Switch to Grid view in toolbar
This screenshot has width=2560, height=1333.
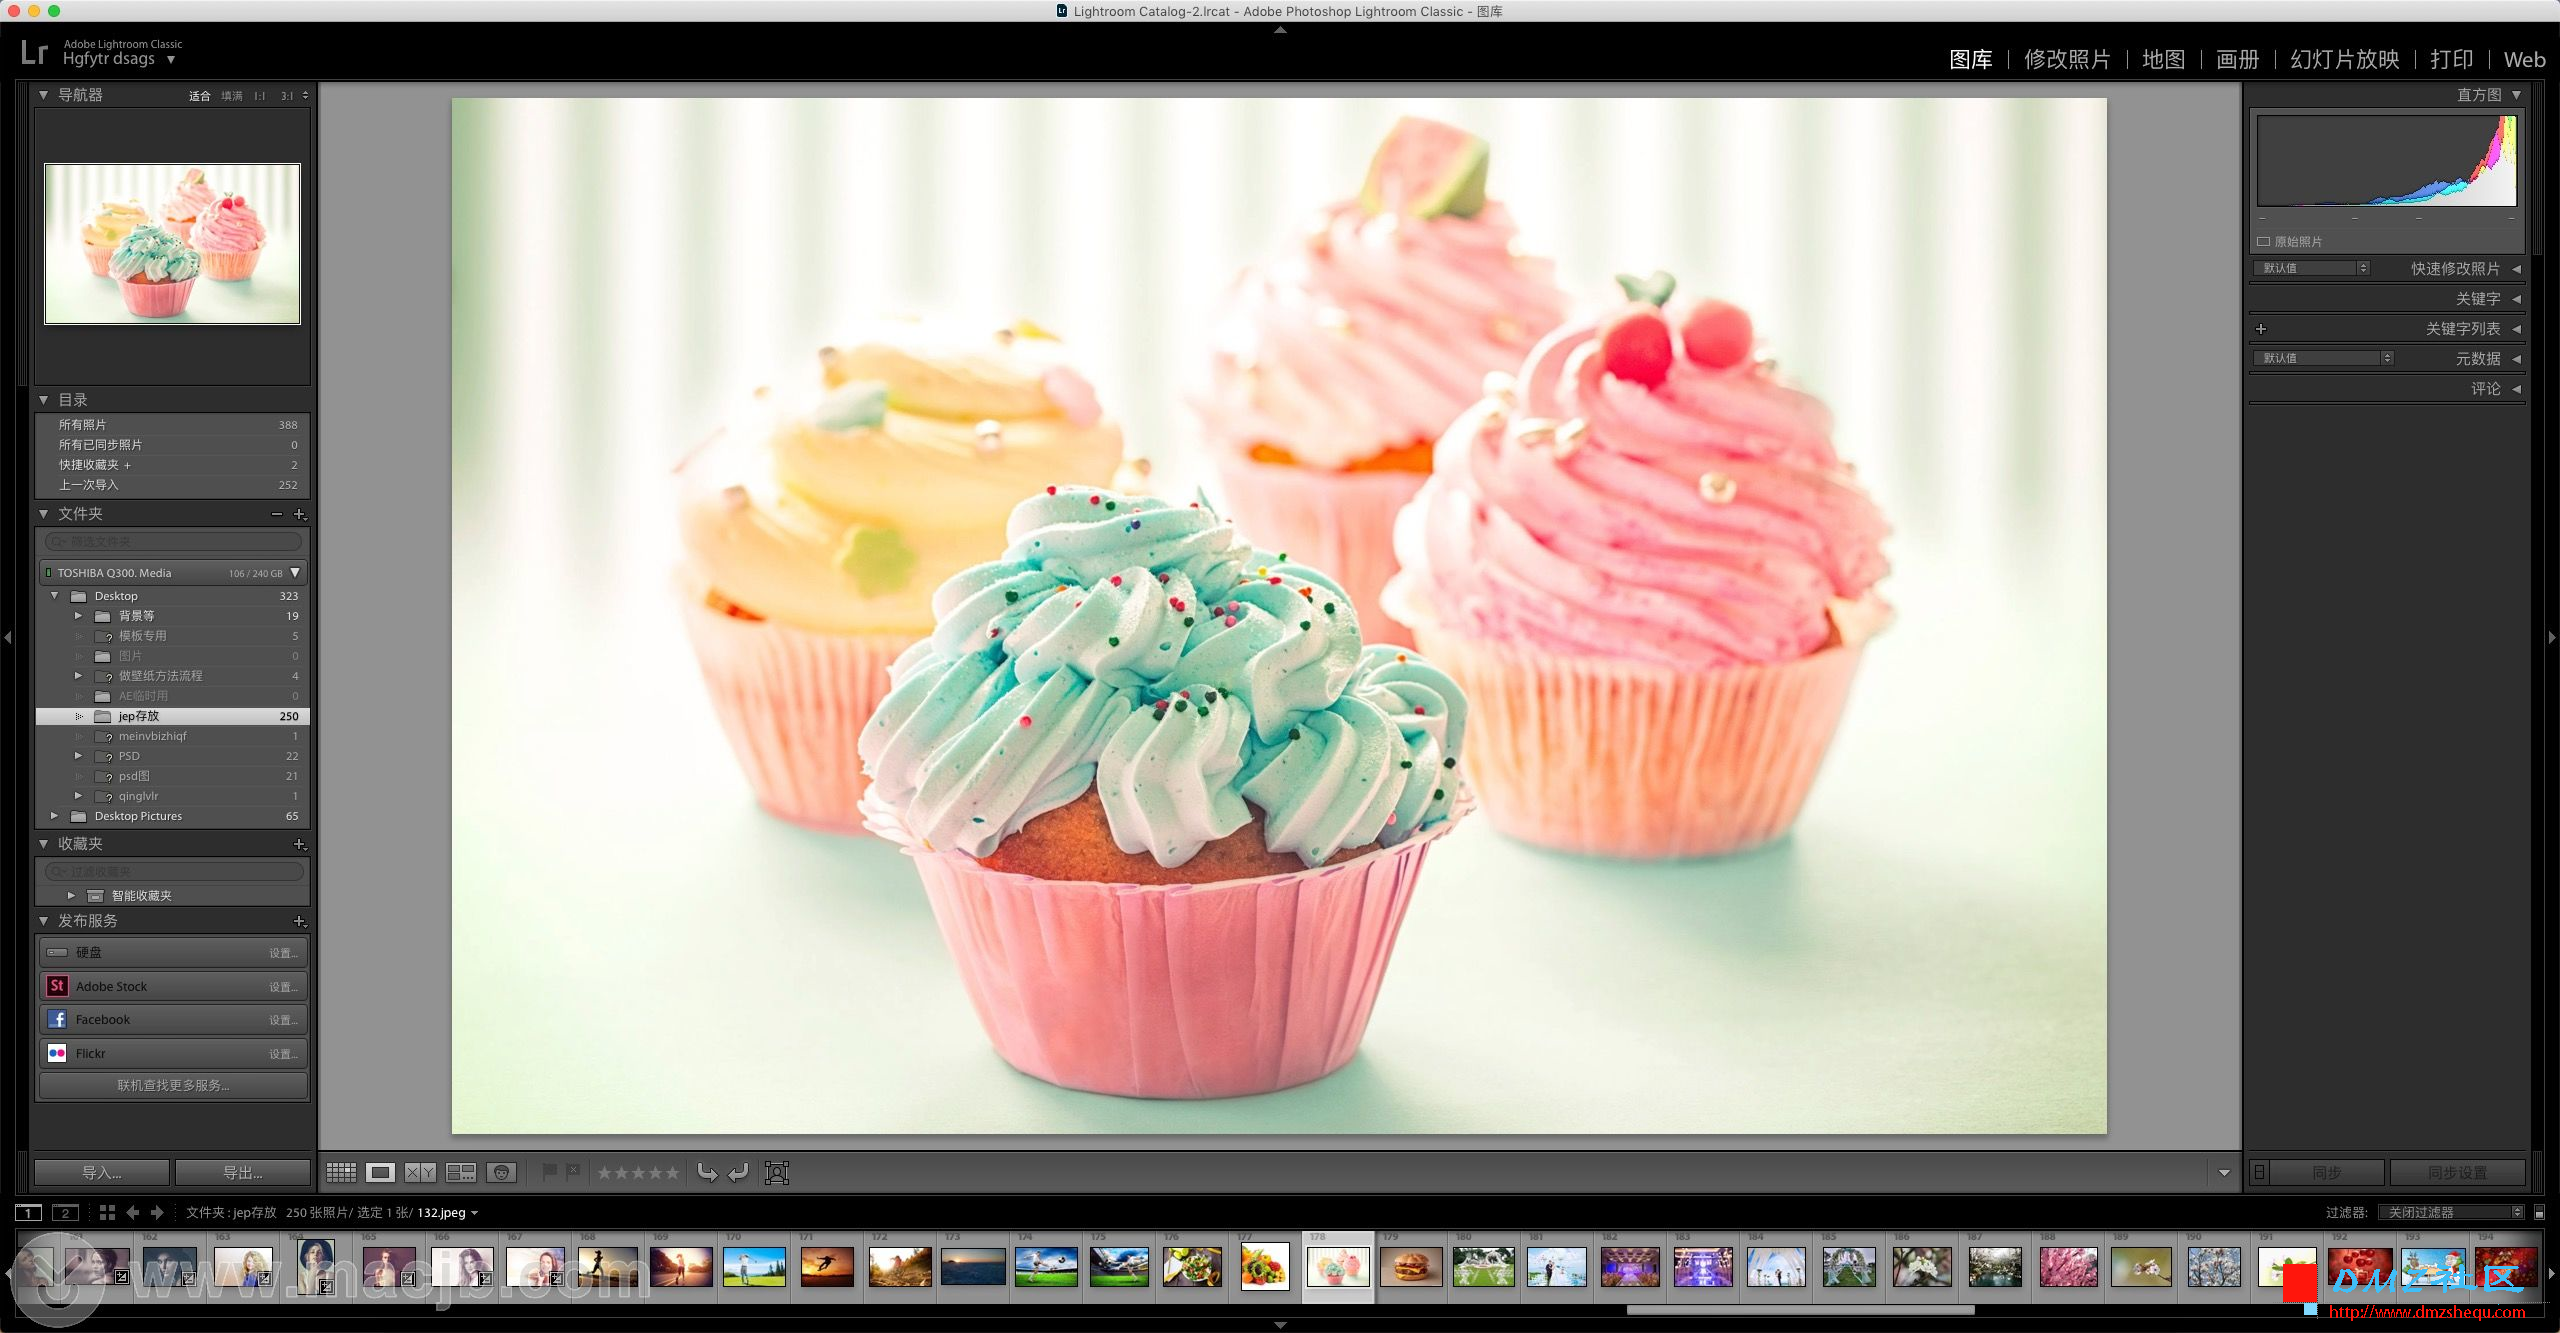coord(341,1172)
